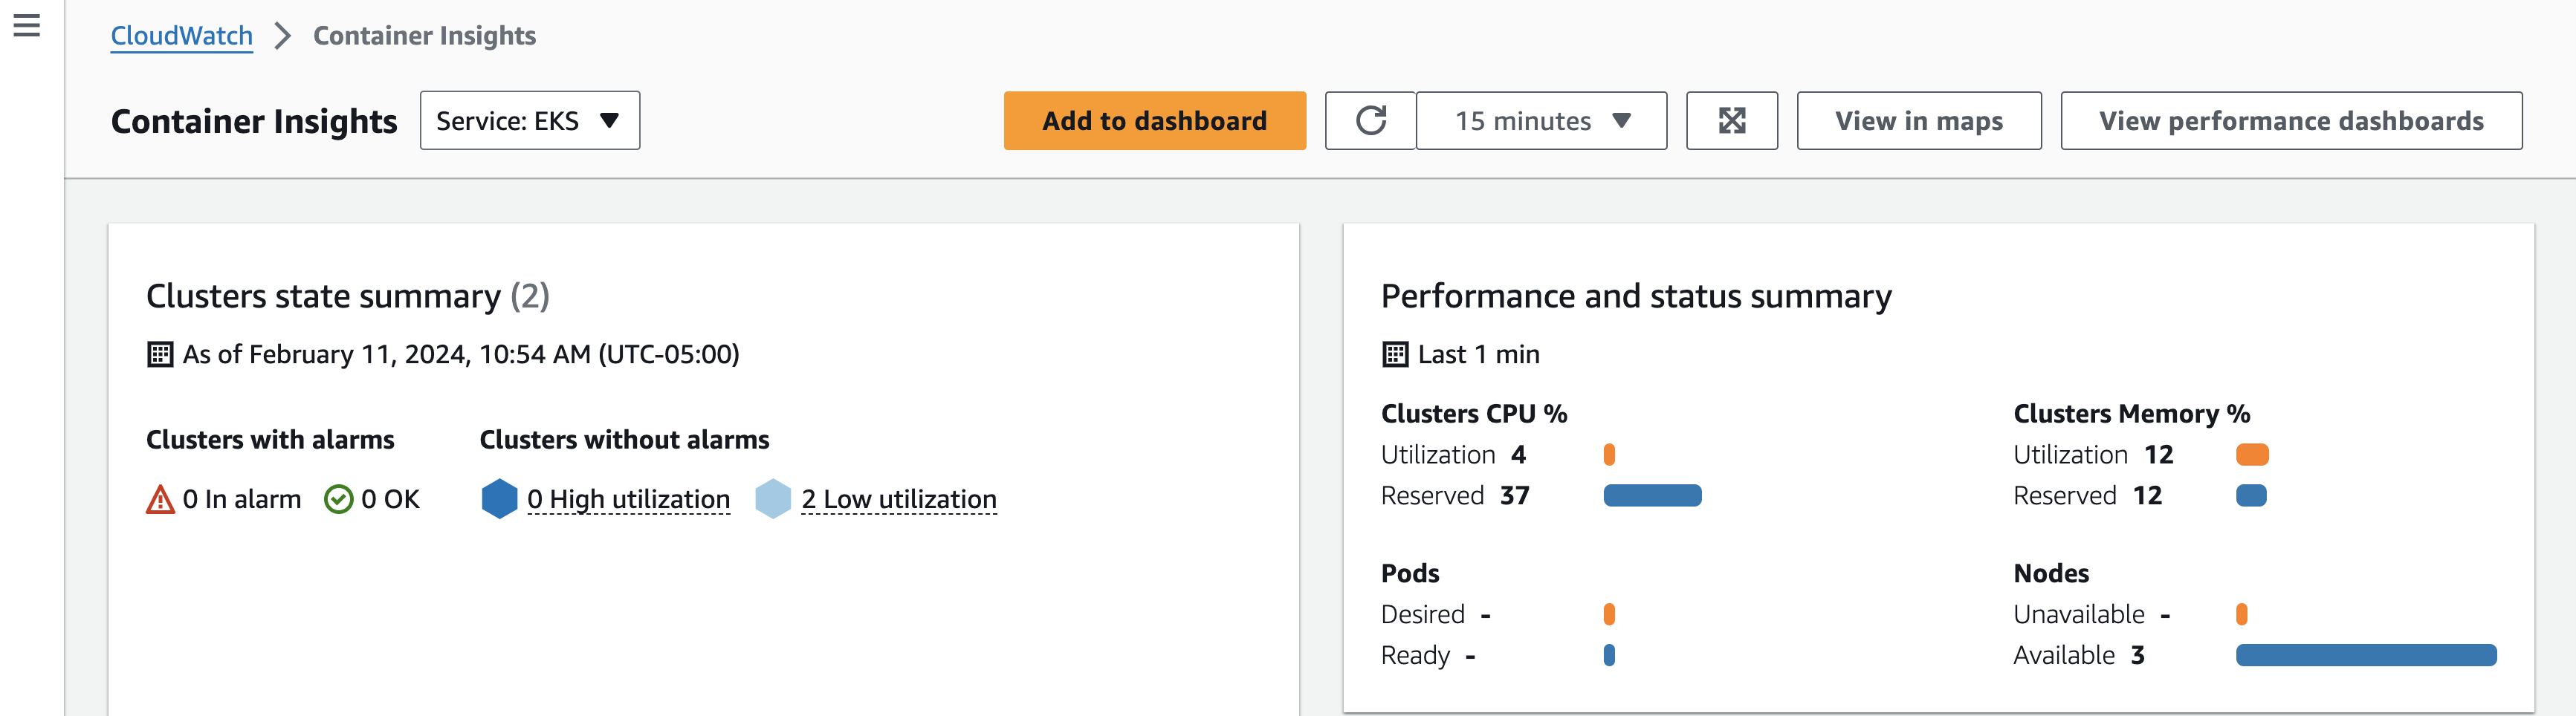The image size is (2576, 716).
Task: Select Container Insights breadcrumb item
Action: [x=424, y=36]
